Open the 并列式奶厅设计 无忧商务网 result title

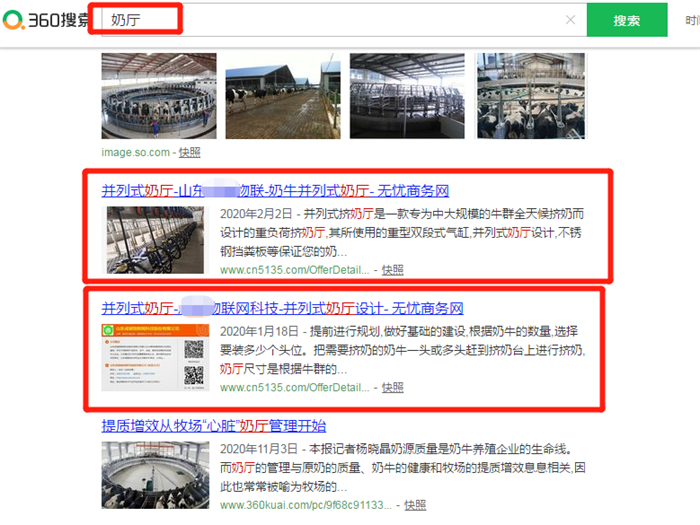282,308
